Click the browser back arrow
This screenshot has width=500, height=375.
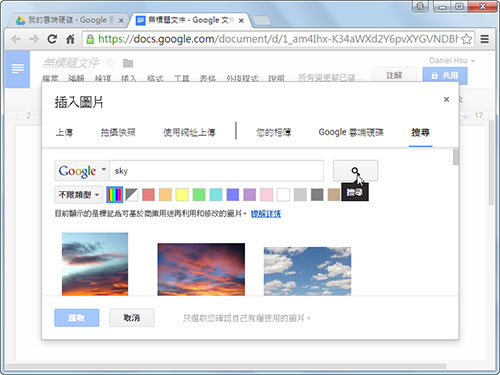[x=16, y=39]
